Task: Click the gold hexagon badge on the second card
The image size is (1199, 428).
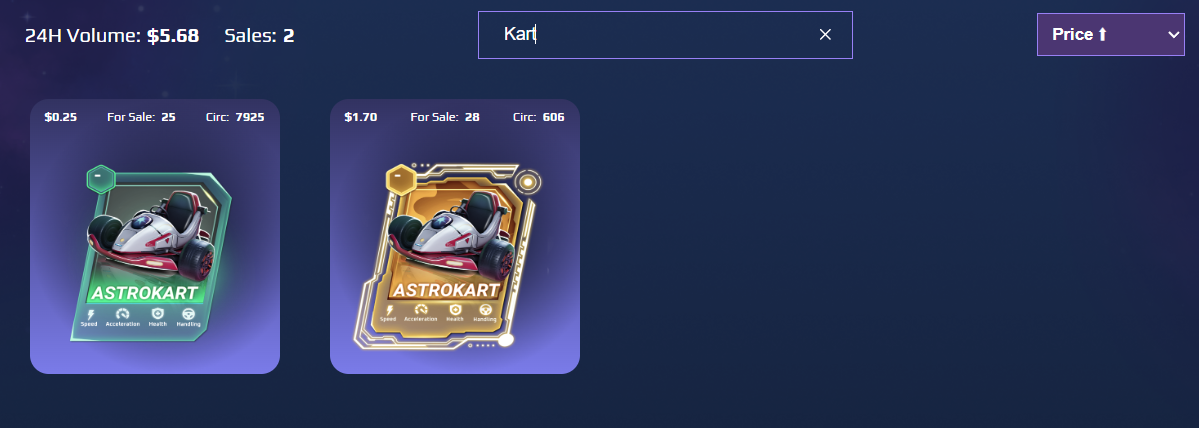Action: coord(401,180)
